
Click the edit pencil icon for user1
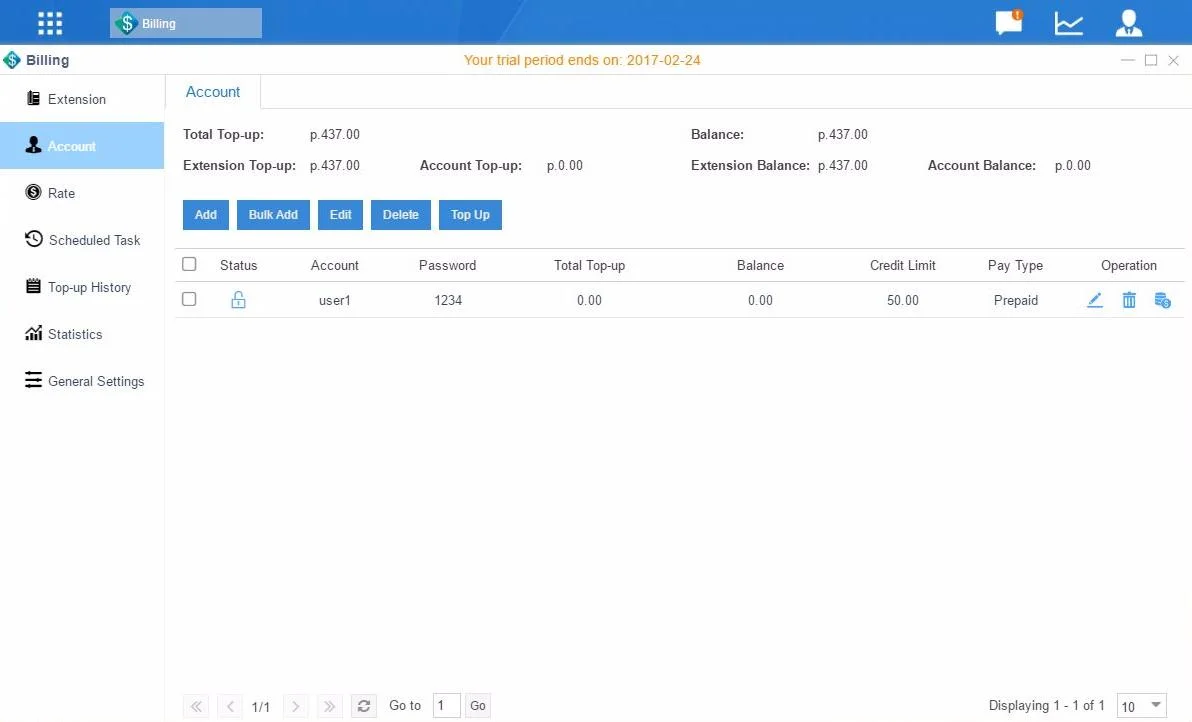1095,300
